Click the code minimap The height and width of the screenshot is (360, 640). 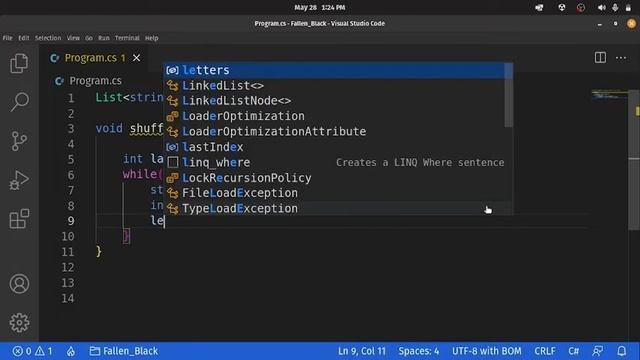point(610,96)
